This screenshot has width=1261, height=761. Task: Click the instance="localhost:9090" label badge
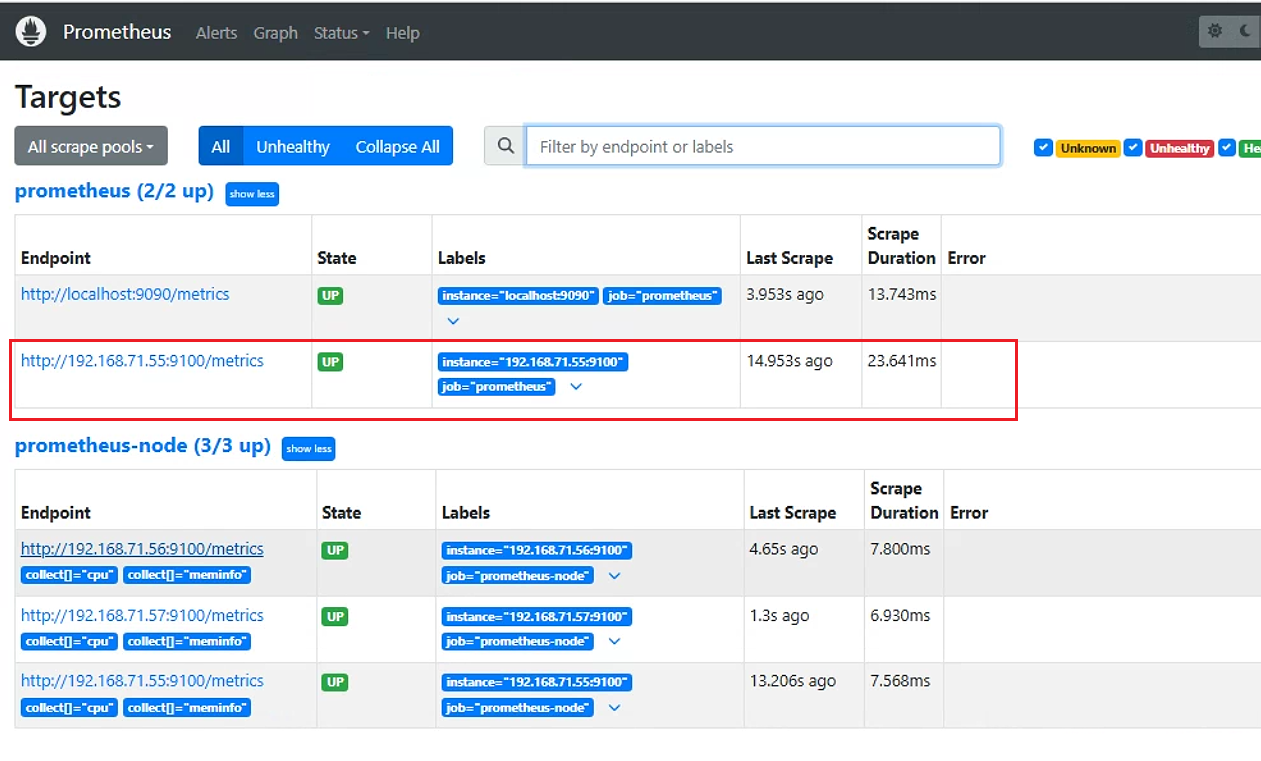pyautogui.click(x=518, y=296)
